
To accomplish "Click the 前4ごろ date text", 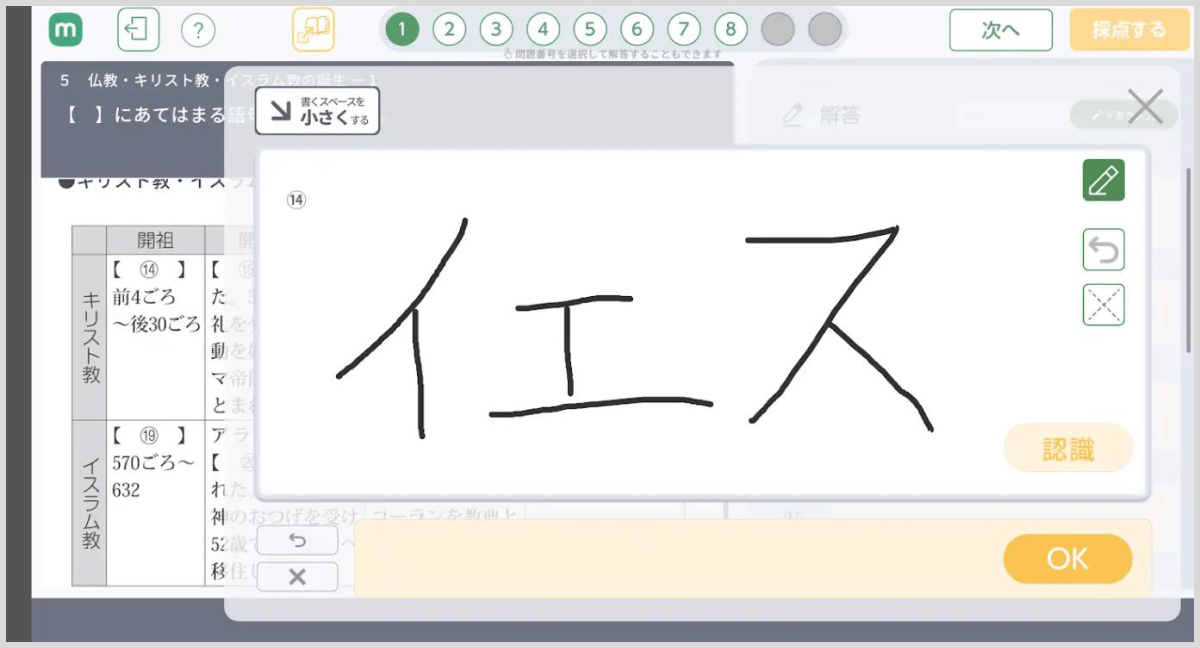I will (x=144, y=298).
